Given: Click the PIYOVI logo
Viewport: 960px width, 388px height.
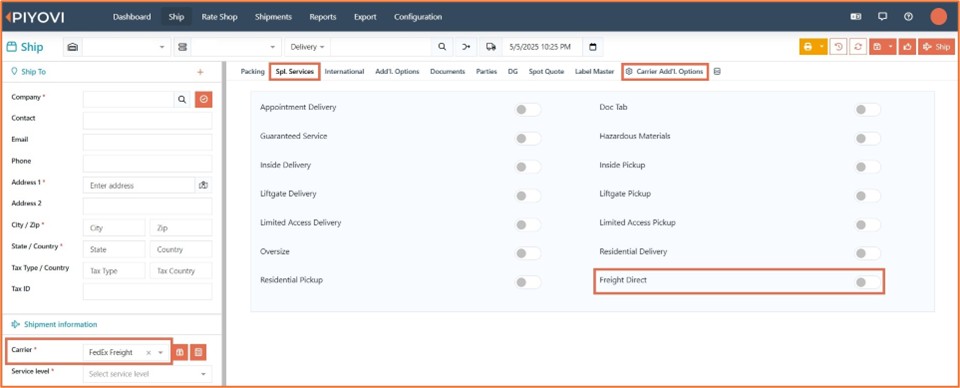Looking at the screenshot, I should coord(34,17).
